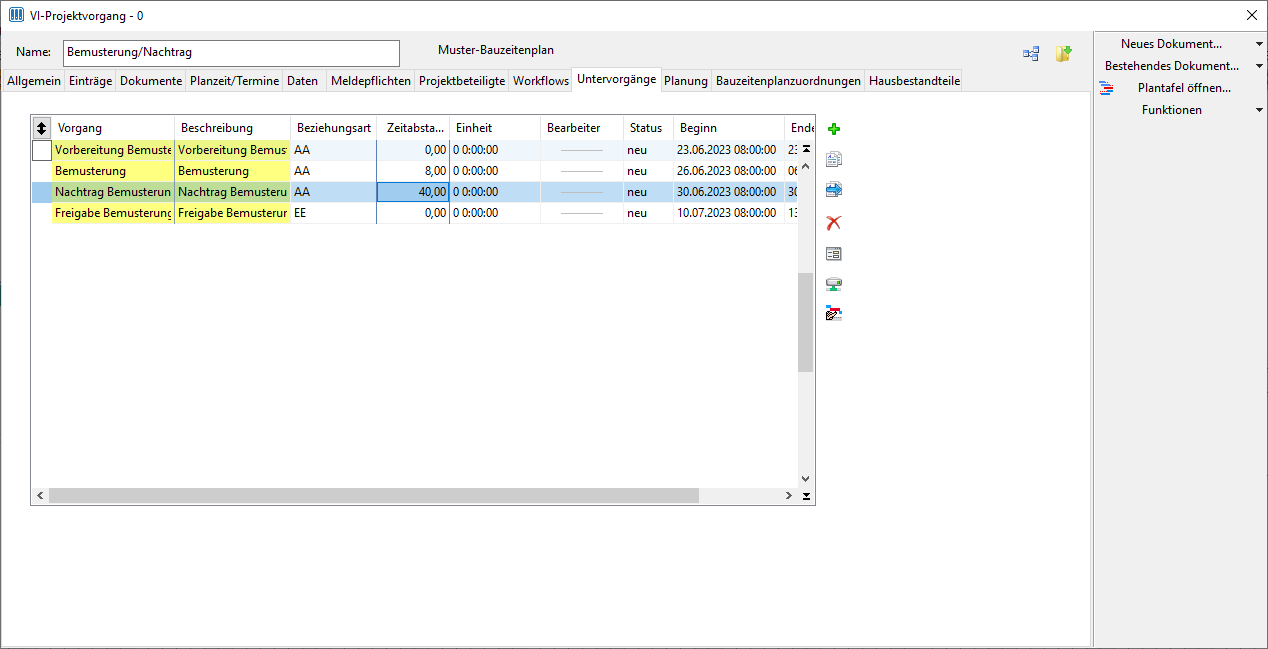
Task: Click the Beginn cell '30.06.2023 08:00:00'
Action: click(729, 192)
